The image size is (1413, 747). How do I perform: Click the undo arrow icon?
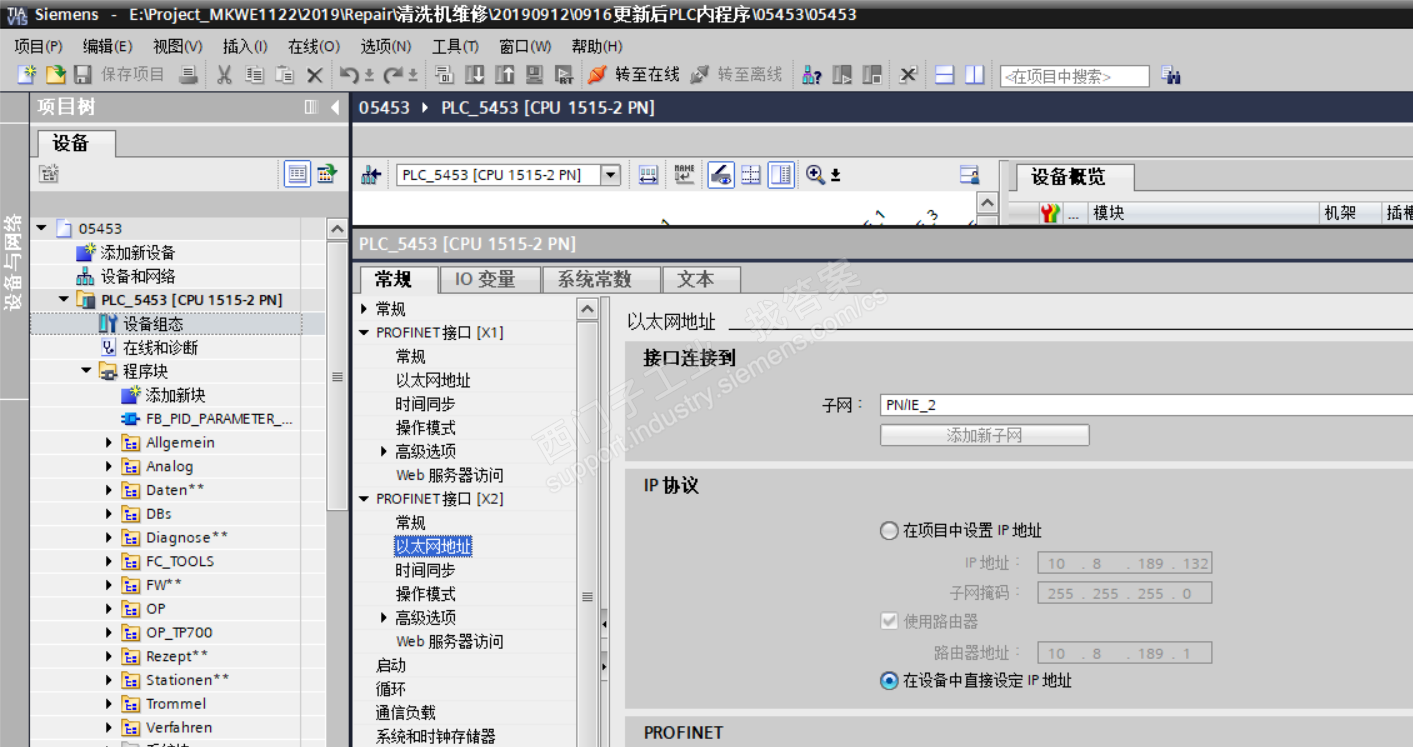pyautogui.click(x=349, y=75)
